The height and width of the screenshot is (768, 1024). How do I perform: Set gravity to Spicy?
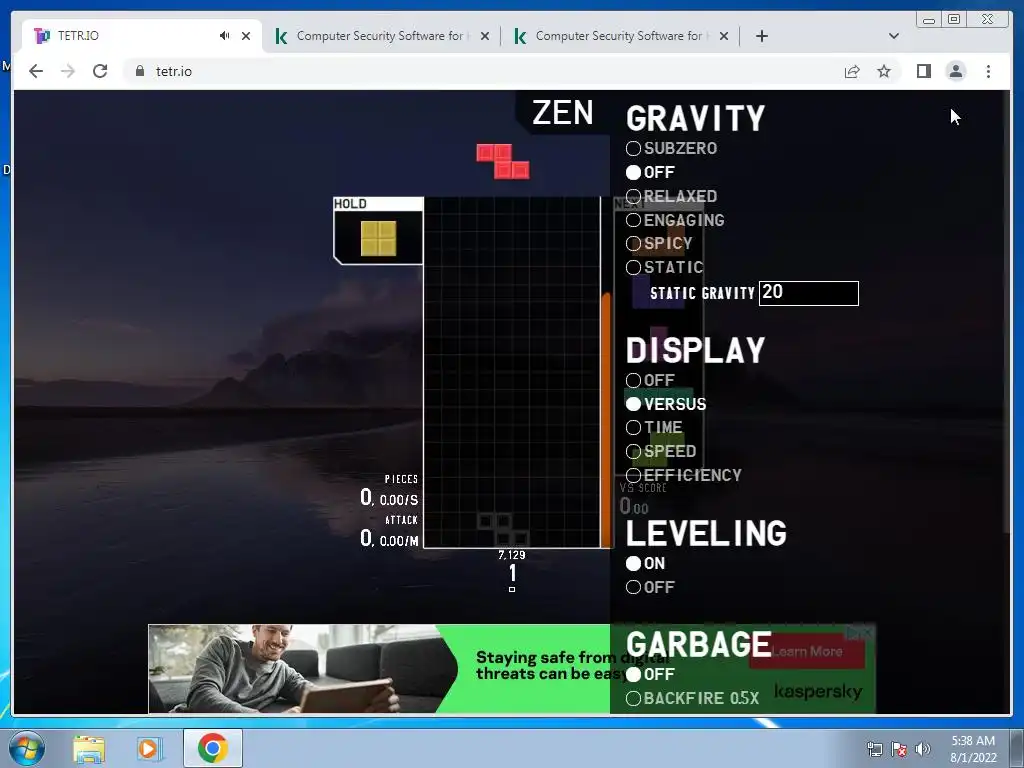[659, 244]
